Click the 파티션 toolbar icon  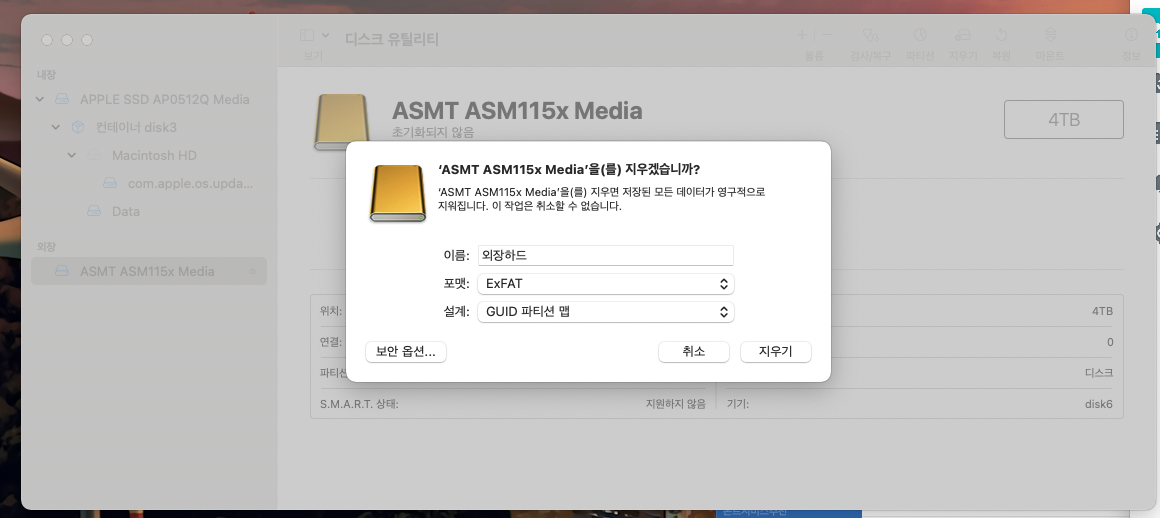(x=920, y=35)
